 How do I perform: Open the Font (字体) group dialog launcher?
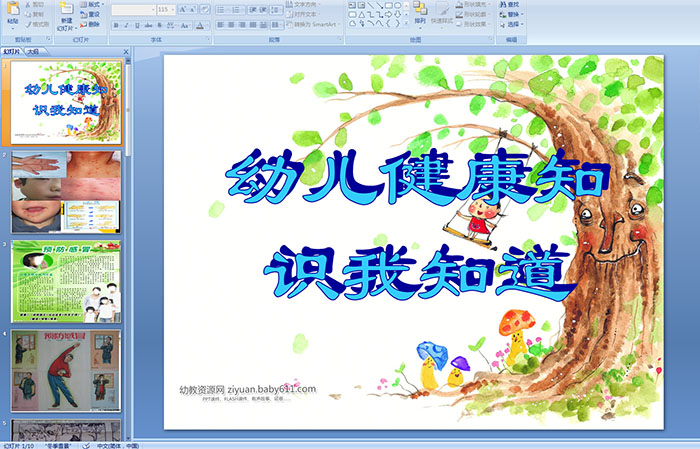208,39
